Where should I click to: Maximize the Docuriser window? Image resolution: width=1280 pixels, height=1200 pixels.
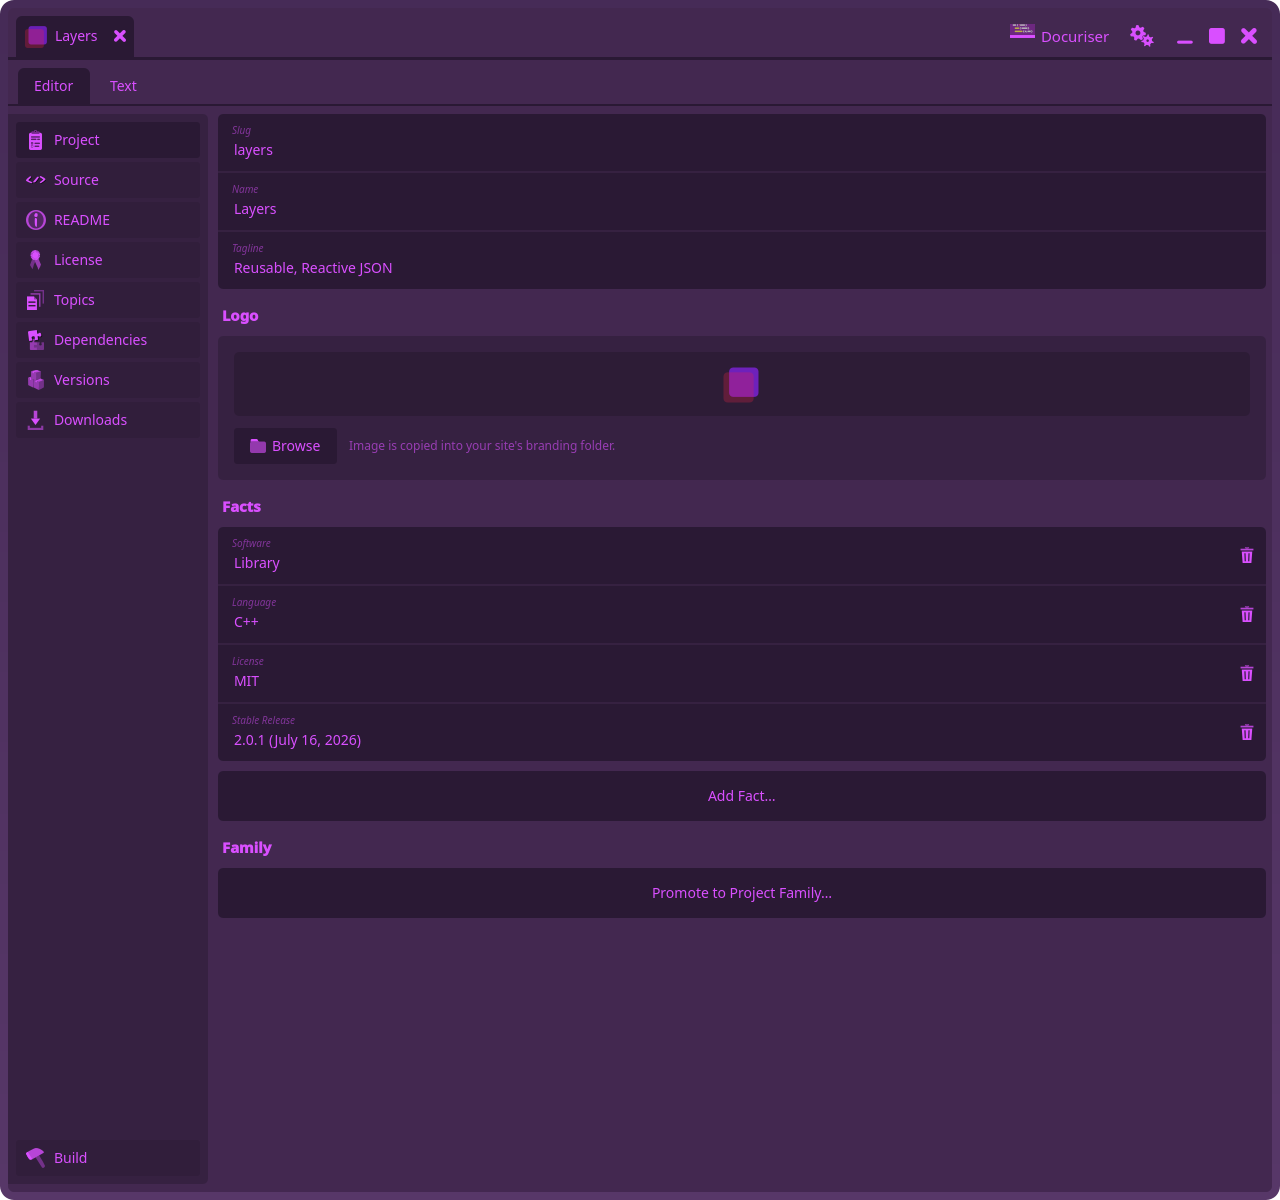(x=1217, y=36)
